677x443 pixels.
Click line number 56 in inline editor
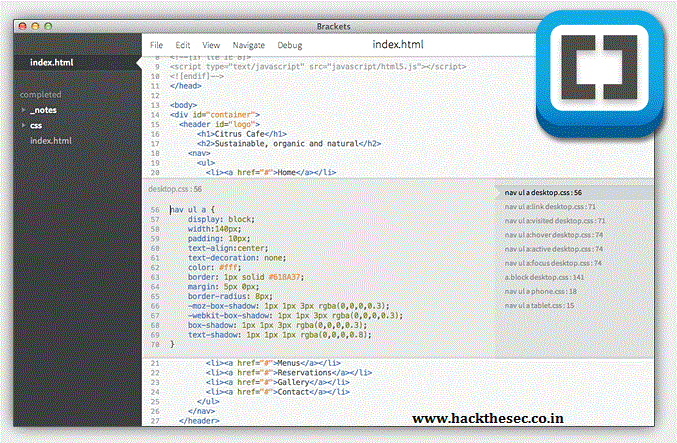155,210
